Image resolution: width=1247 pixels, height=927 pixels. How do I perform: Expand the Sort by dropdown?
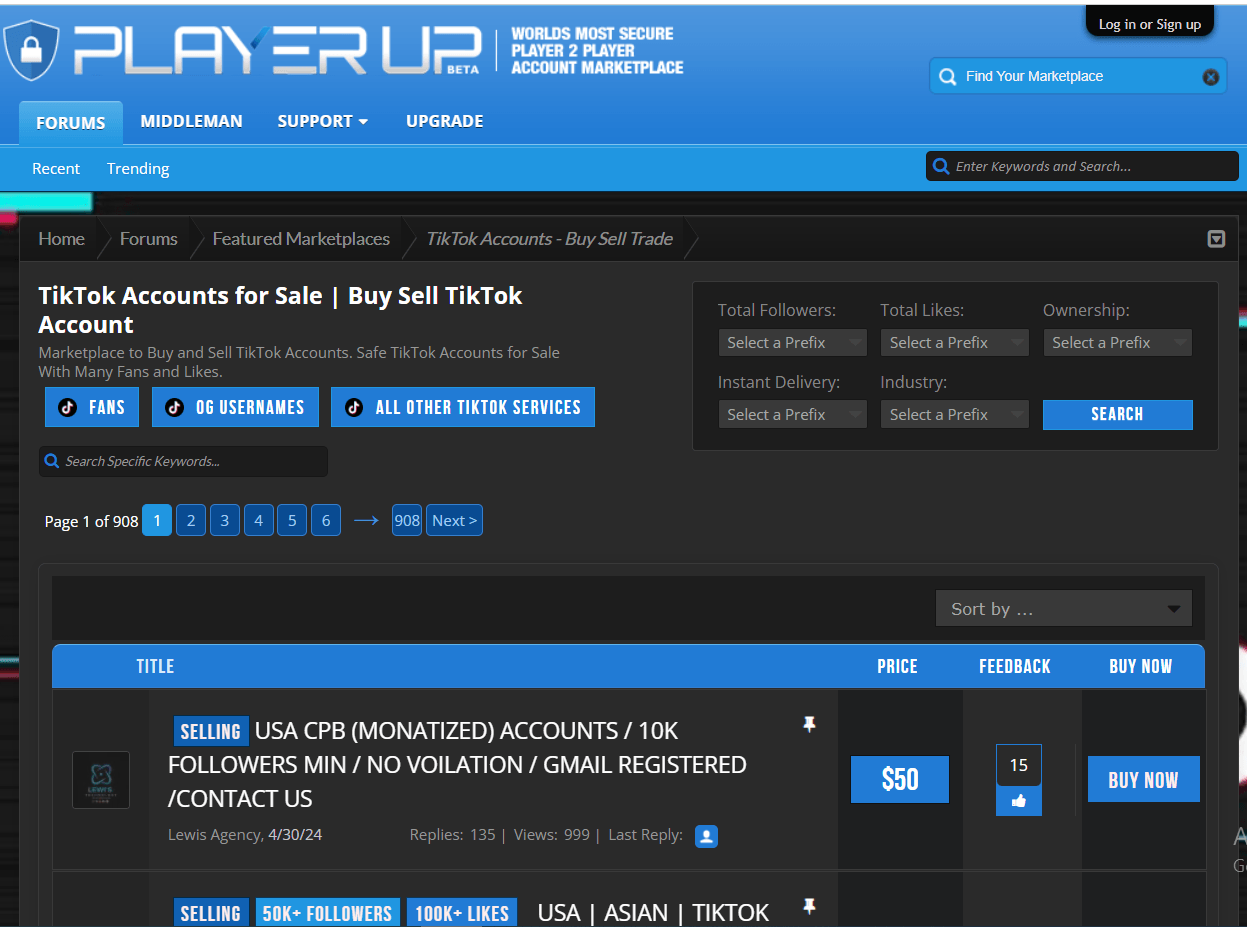(1064, 609)
